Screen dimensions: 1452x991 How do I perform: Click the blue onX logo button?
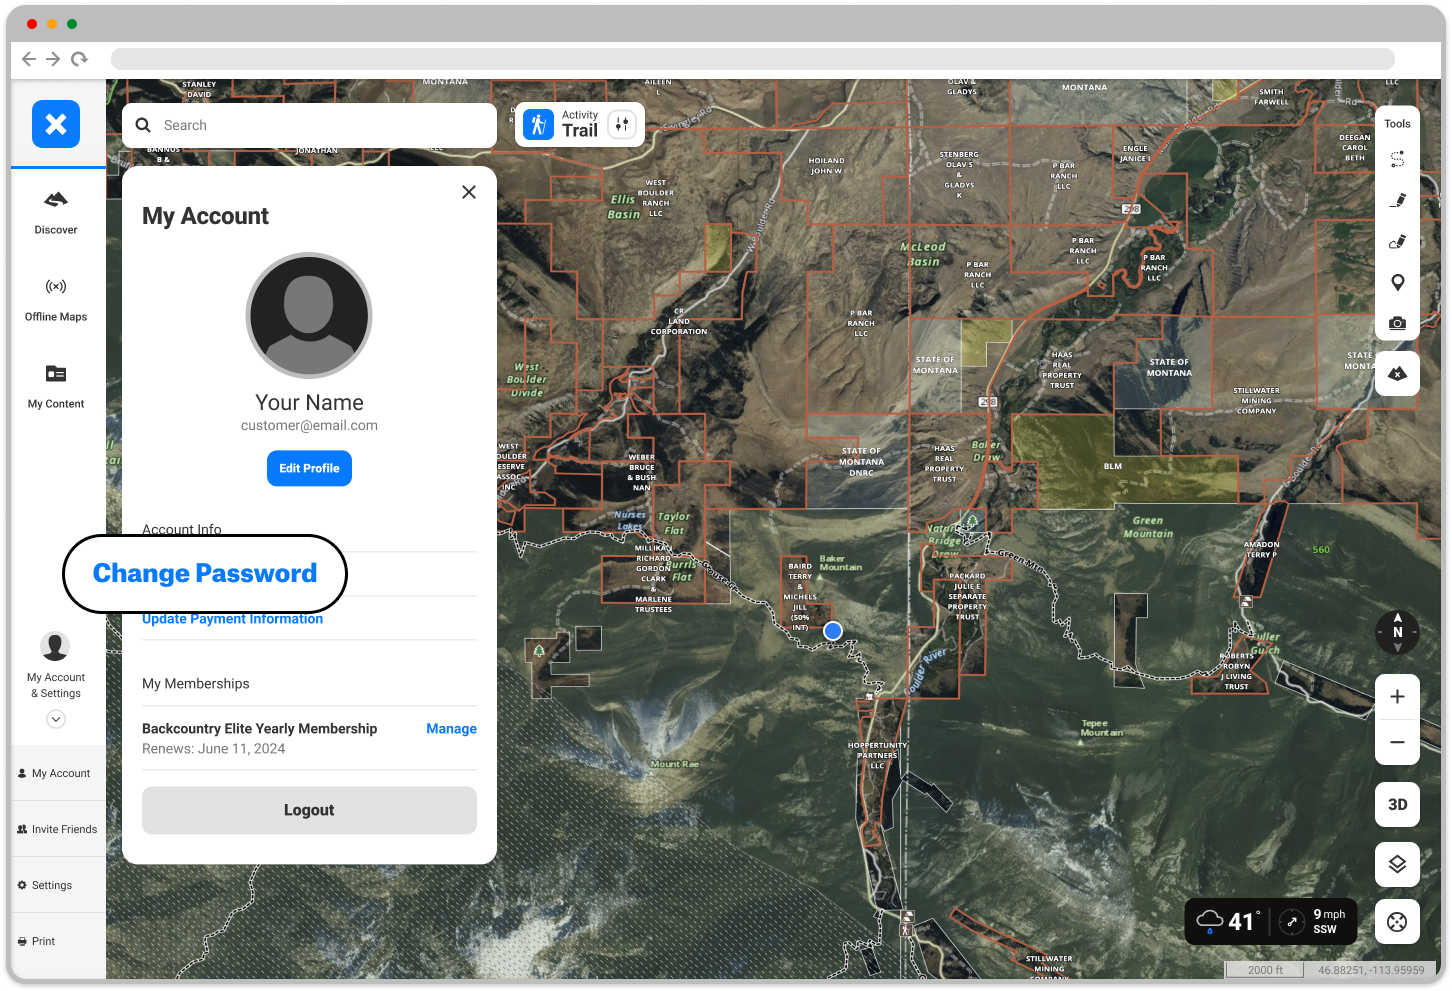click(x=56, y=124)
